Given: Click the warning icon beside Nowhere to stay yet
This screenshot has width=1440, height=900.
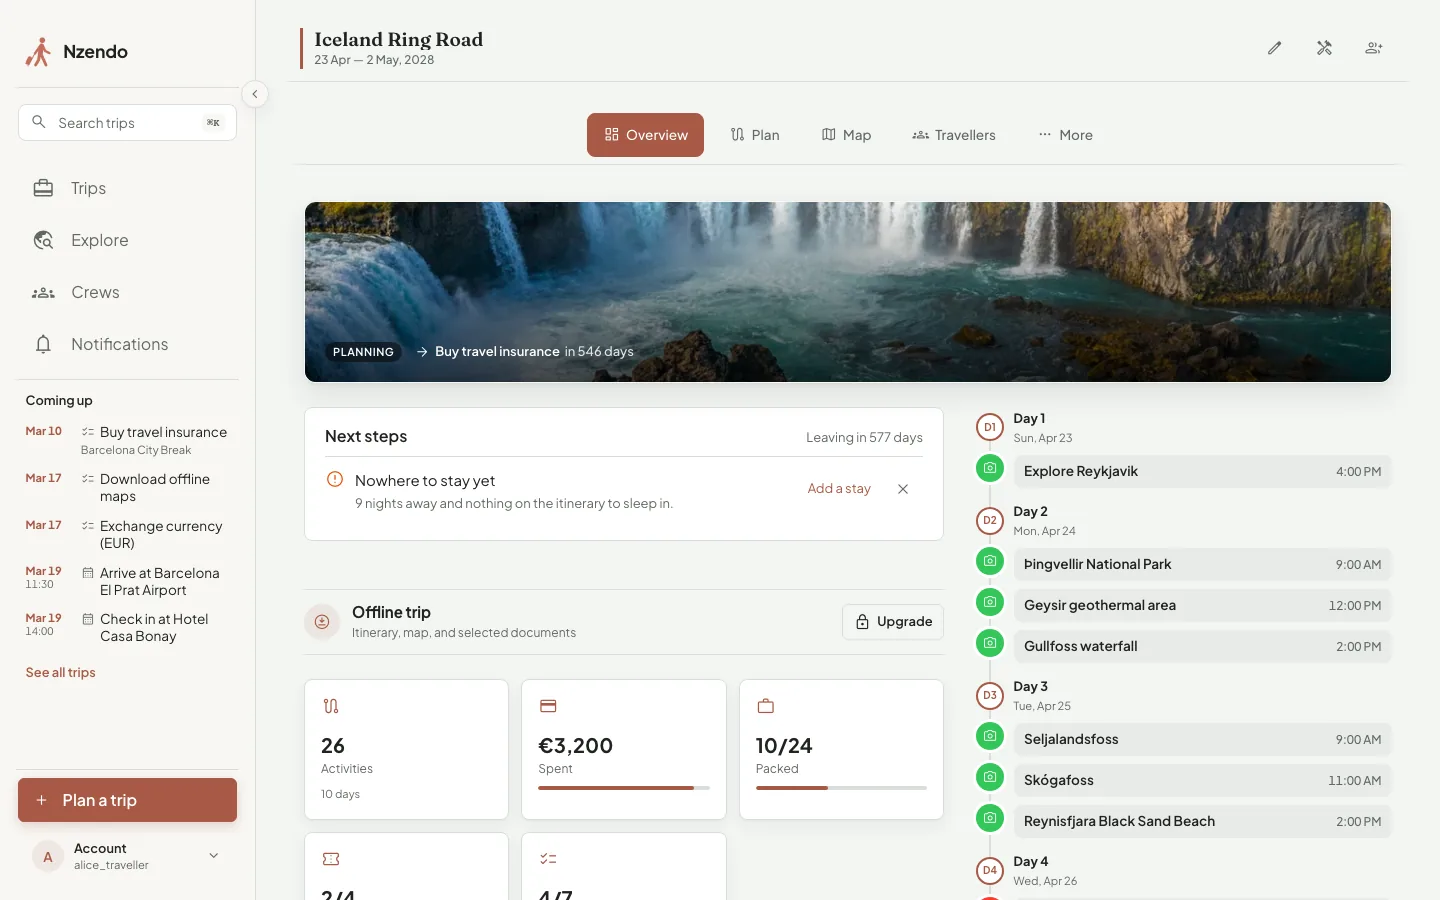Looking at the screenshot, I should tap(335, 480).
